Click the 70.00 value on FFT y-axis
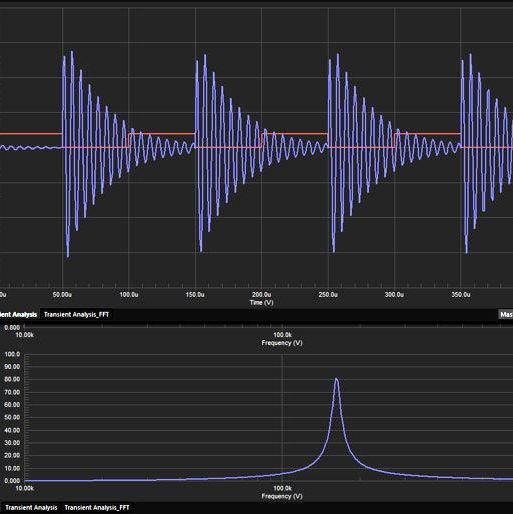The width and height of the screenshot is (513, 514). click(x=12, y=392)
